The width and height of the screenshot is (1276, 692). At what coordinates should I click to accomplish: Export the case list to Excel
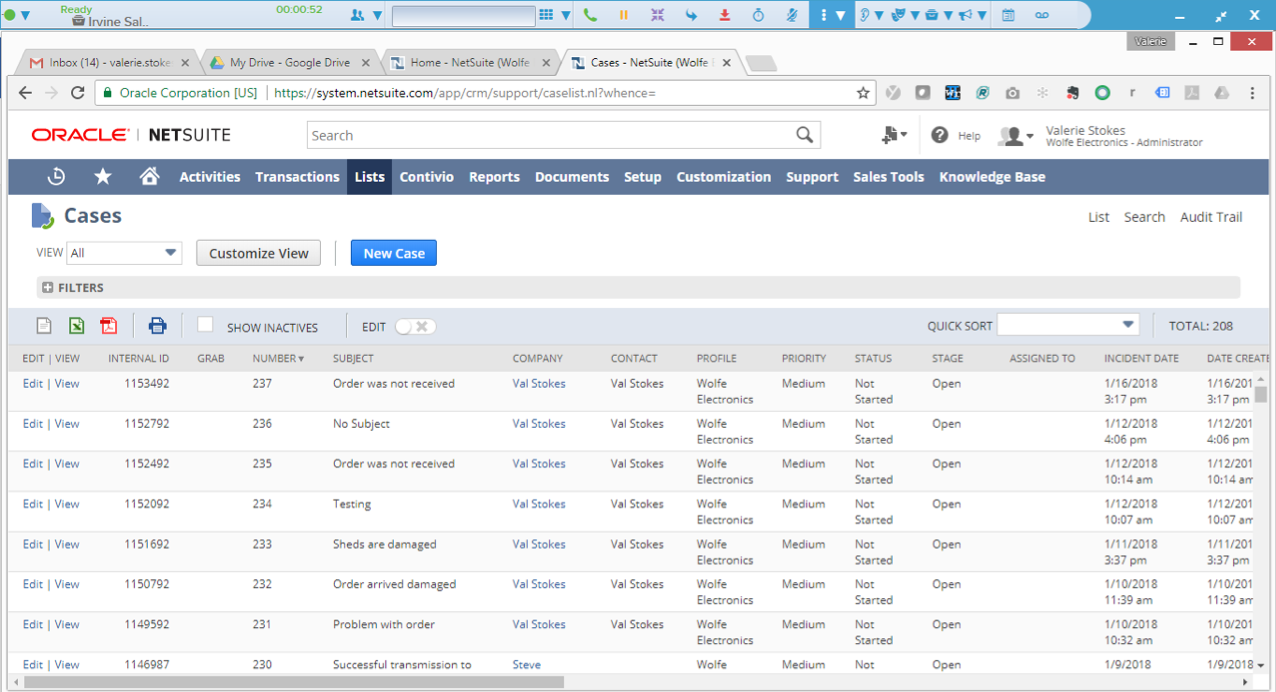pyautogui.click(x=76, y=325)
